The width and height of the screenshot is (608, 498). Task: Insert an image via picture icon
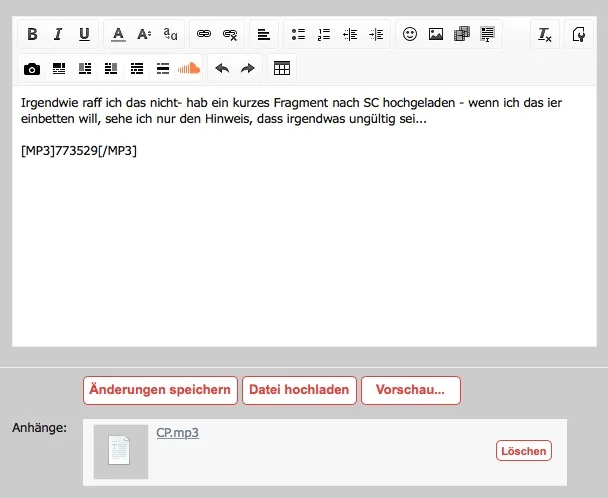[436, 35]
